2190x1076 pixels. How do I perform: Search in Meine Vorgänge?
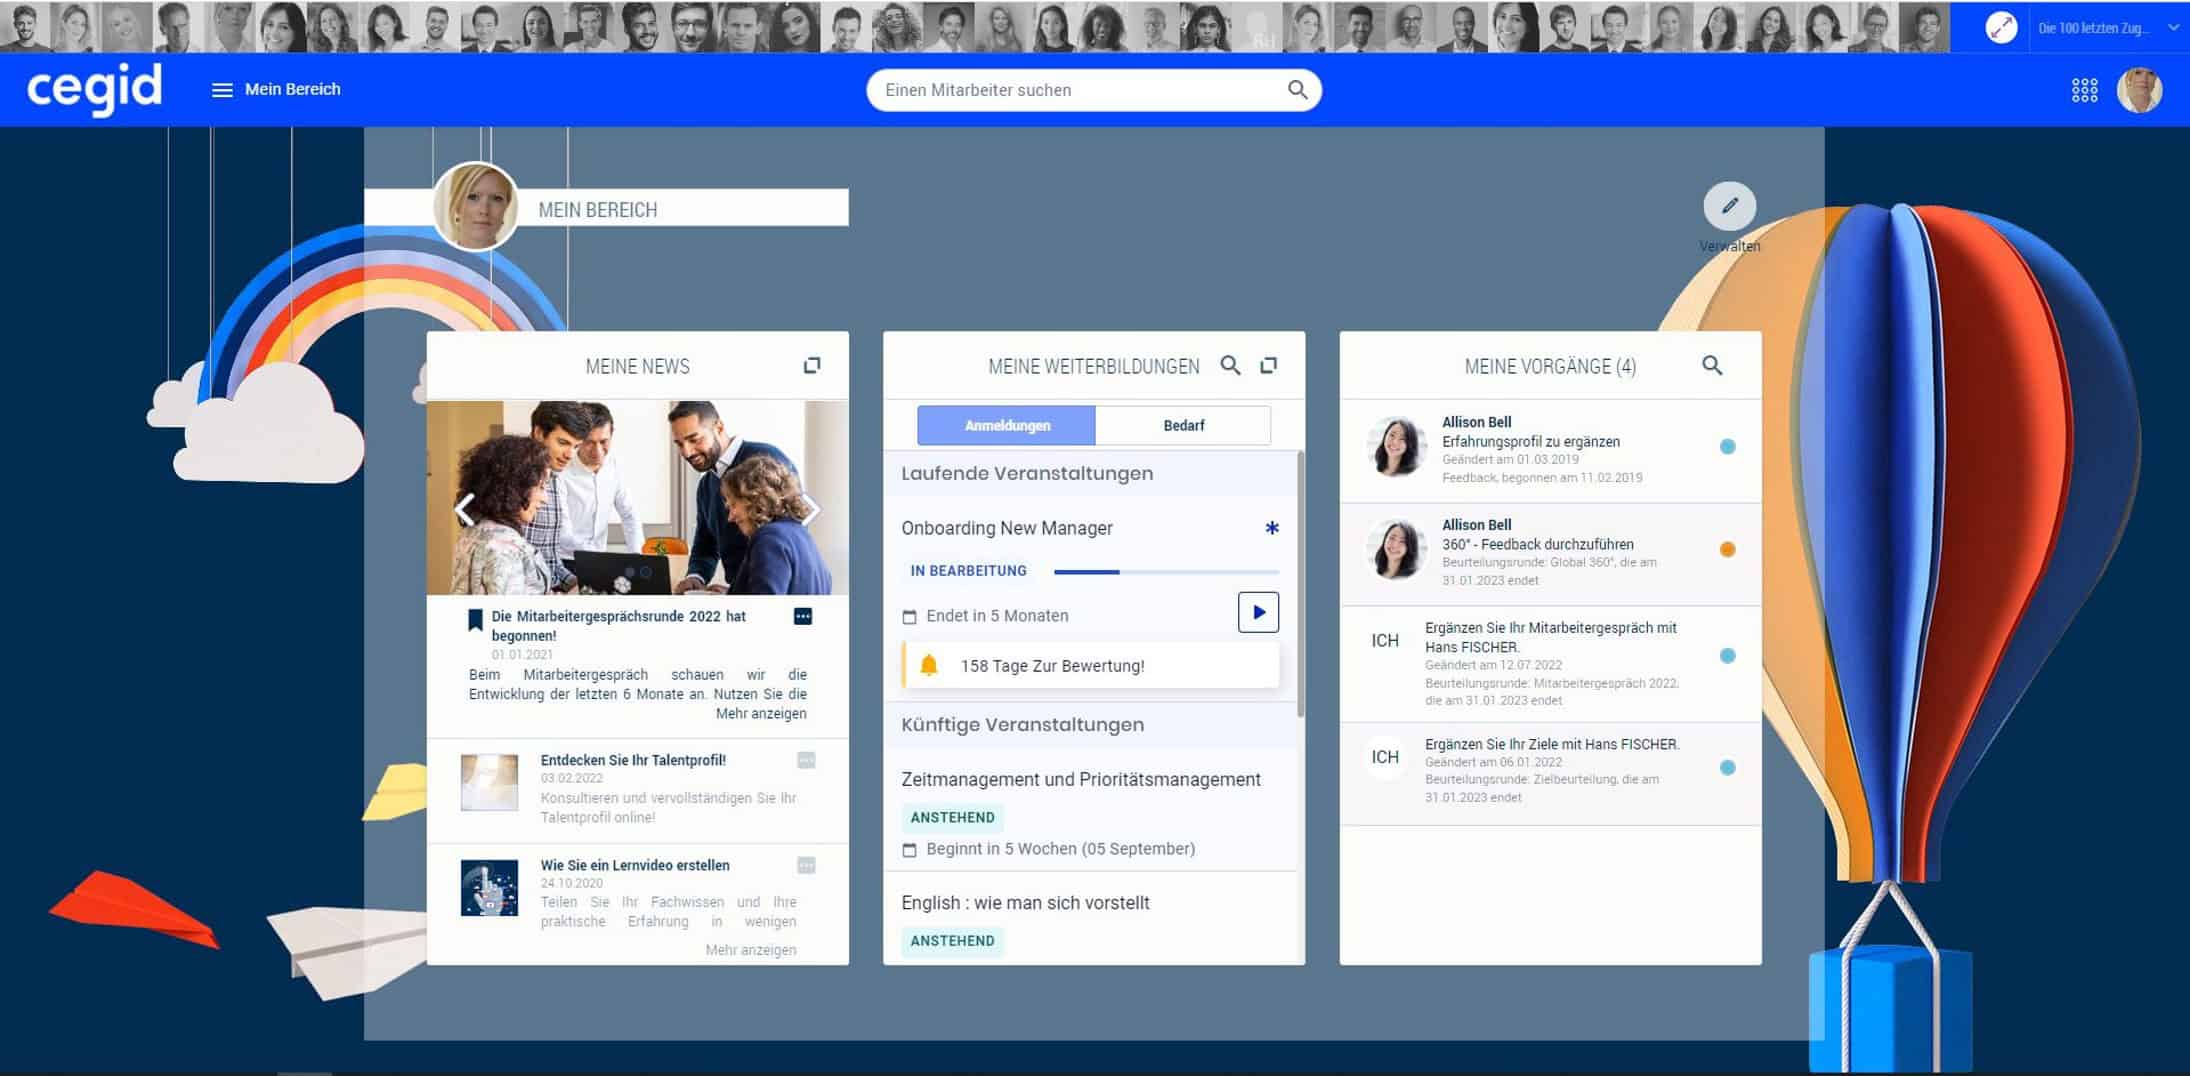(x=1712, y=366)
